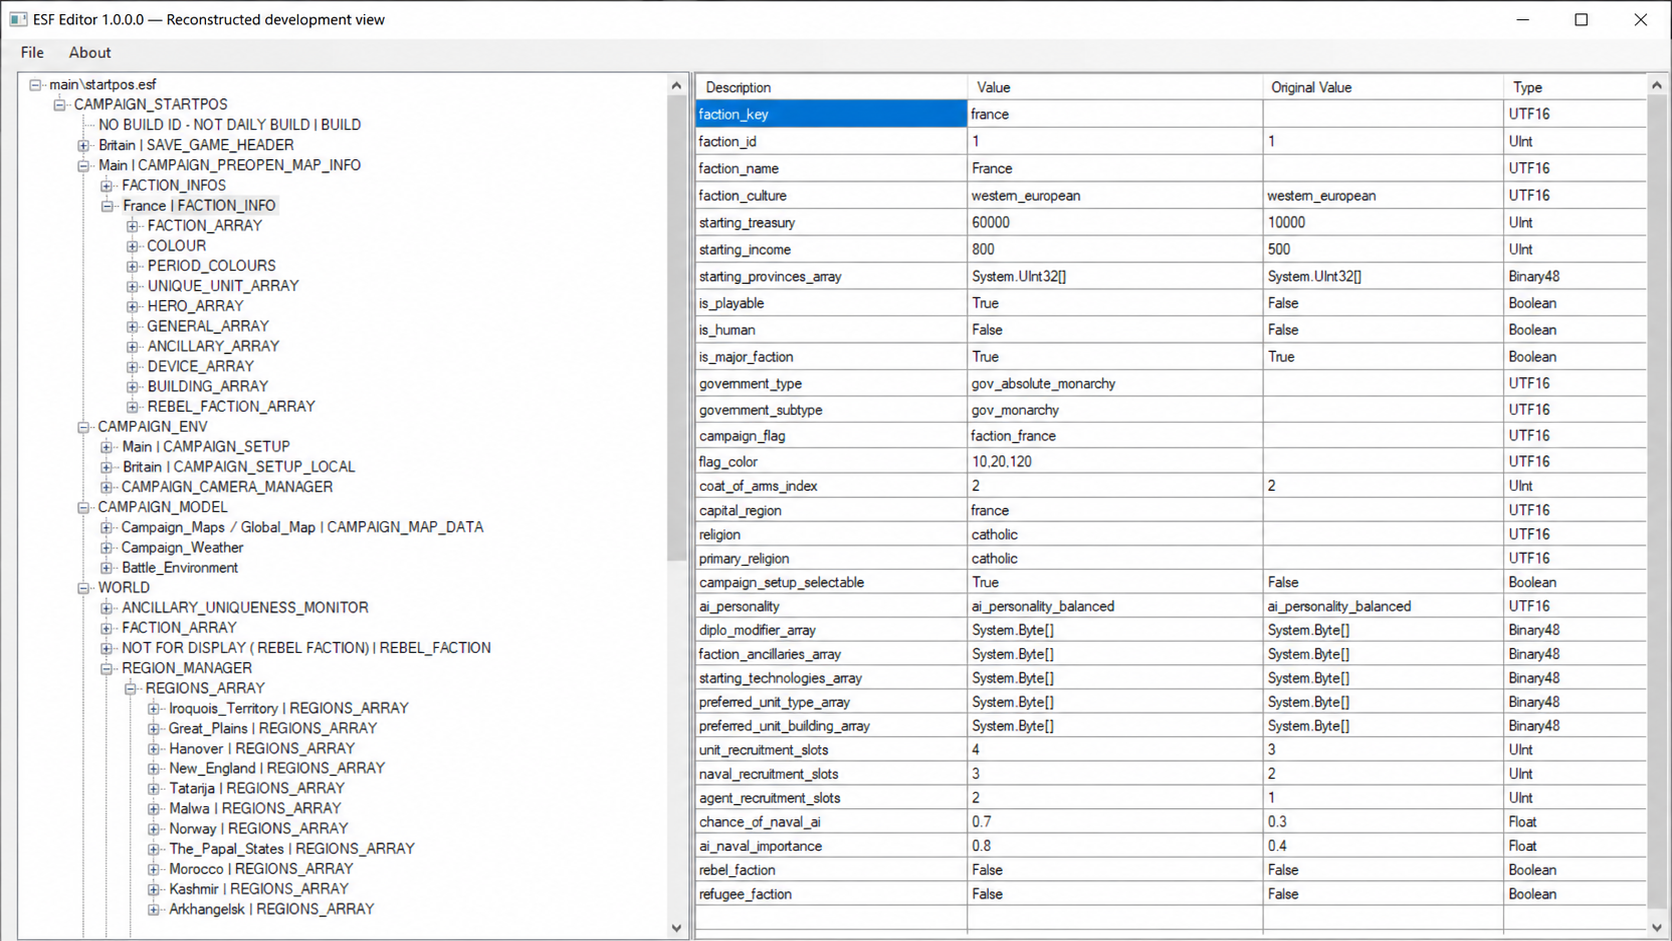Collapse the REGIONS_ARRAY node
Viewport: 1672px width, 941px height.
[x=131, y=688]
